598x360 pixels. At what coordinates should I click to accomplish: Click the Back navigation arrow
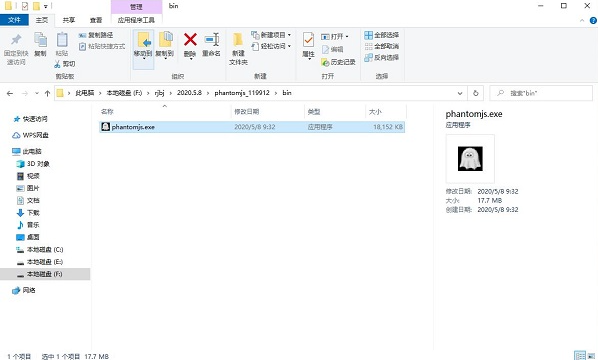10,93
